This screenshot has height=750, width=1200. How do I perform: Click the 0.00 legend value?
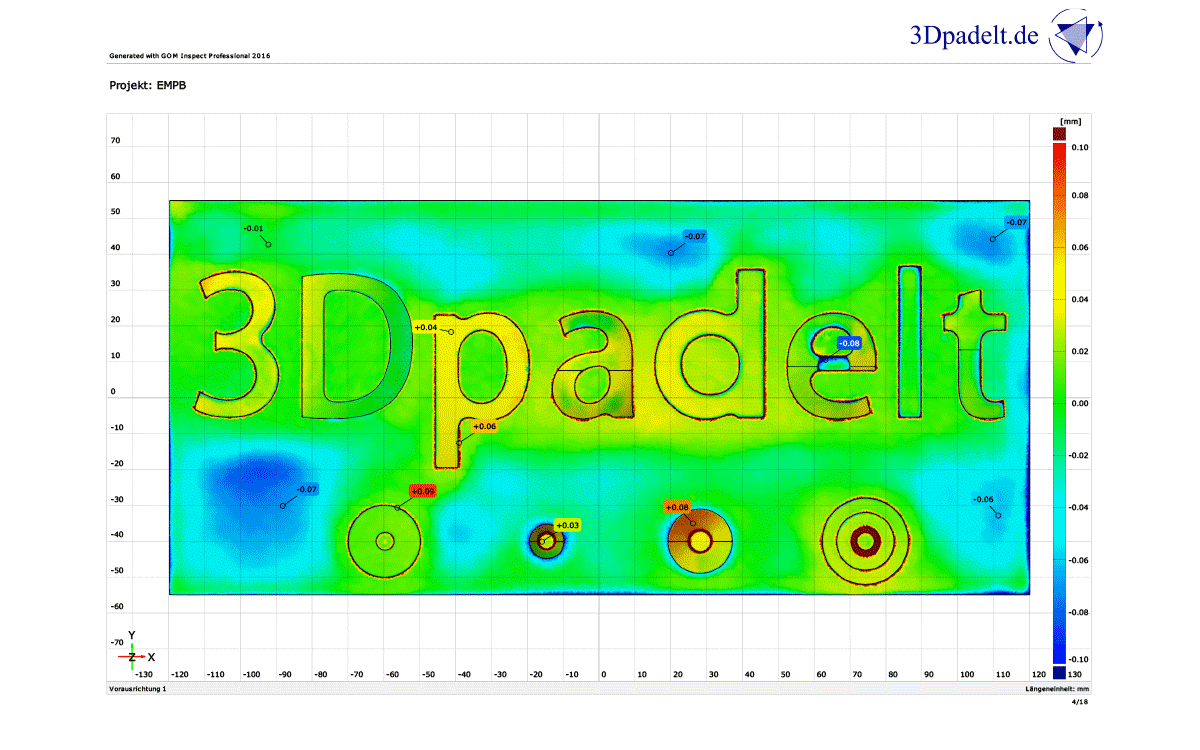click(x=1080, y=403)
